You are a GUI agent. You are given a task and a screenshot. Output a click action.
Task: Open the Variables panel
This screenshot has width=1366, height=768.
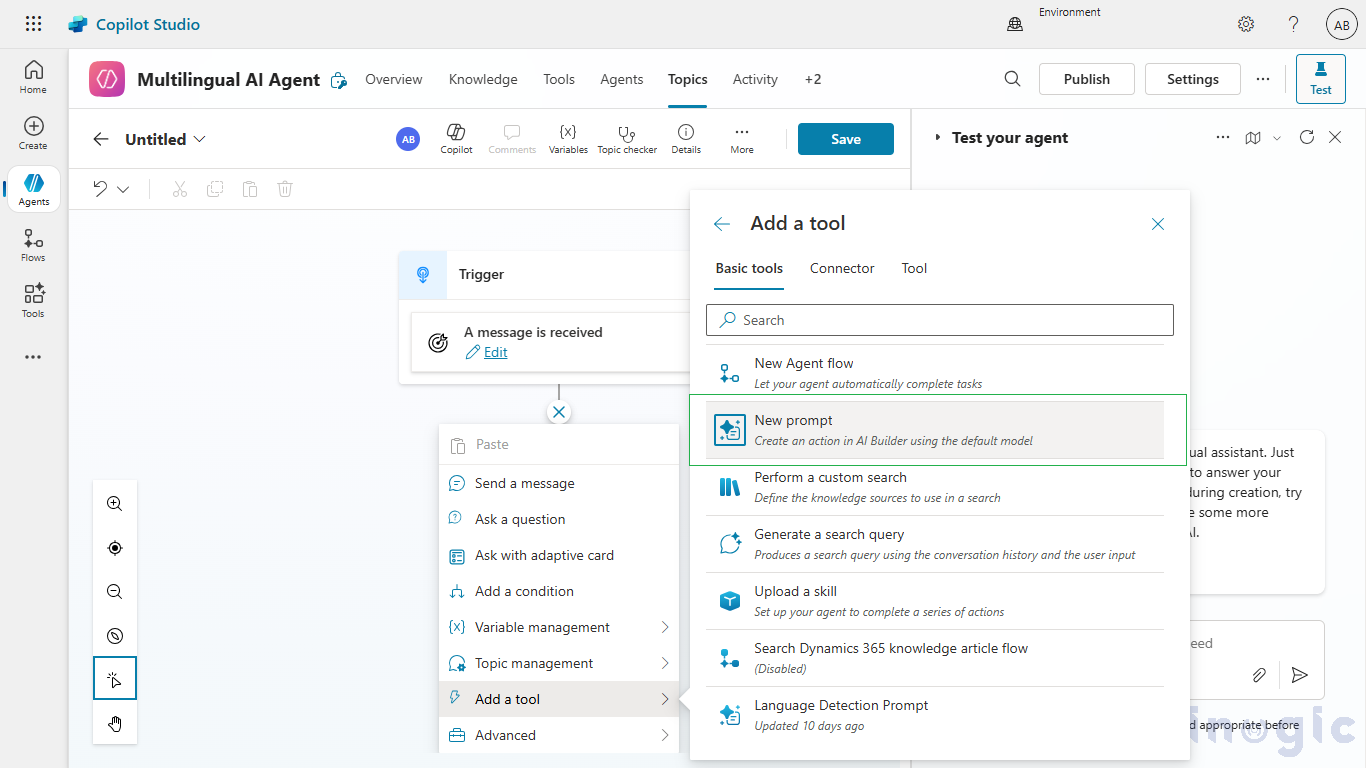(x=568, y=138)
